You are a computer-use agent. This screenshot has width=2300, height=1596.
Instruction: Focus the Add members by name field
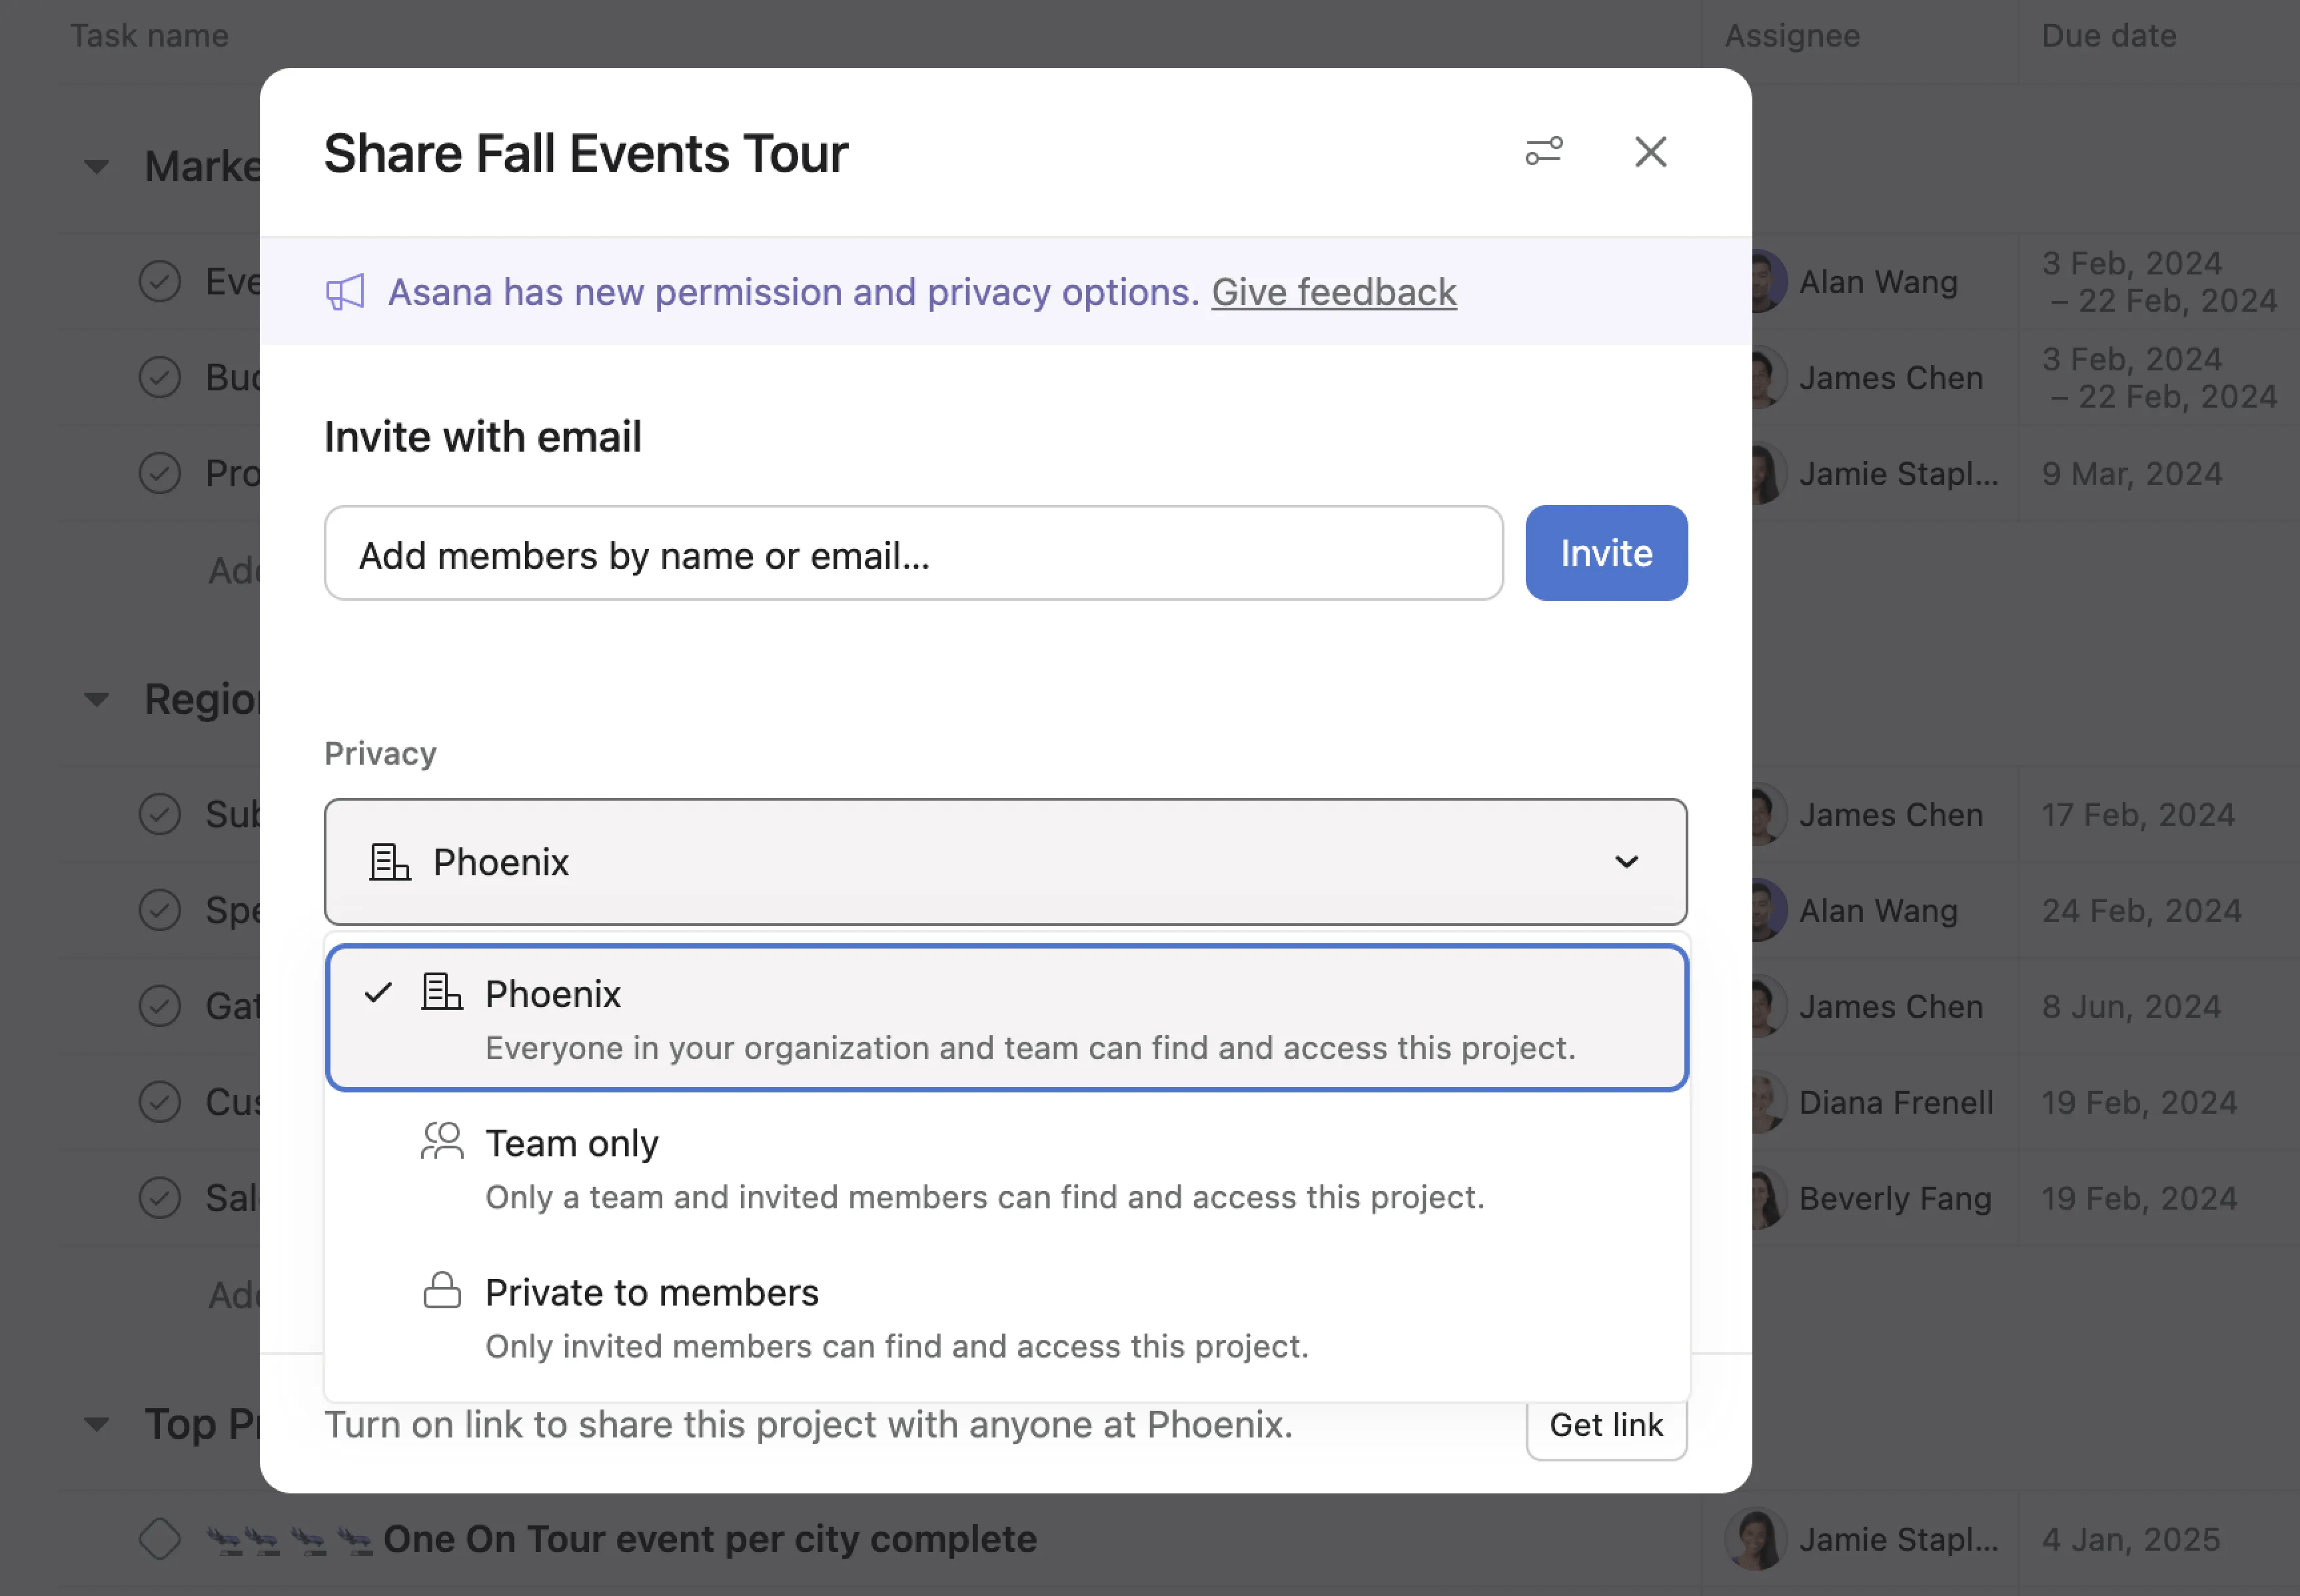tap(912, 554)
